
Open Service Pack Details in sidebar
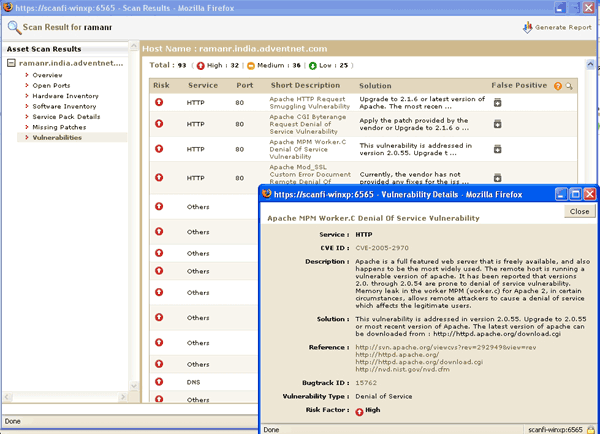[66, 117]
